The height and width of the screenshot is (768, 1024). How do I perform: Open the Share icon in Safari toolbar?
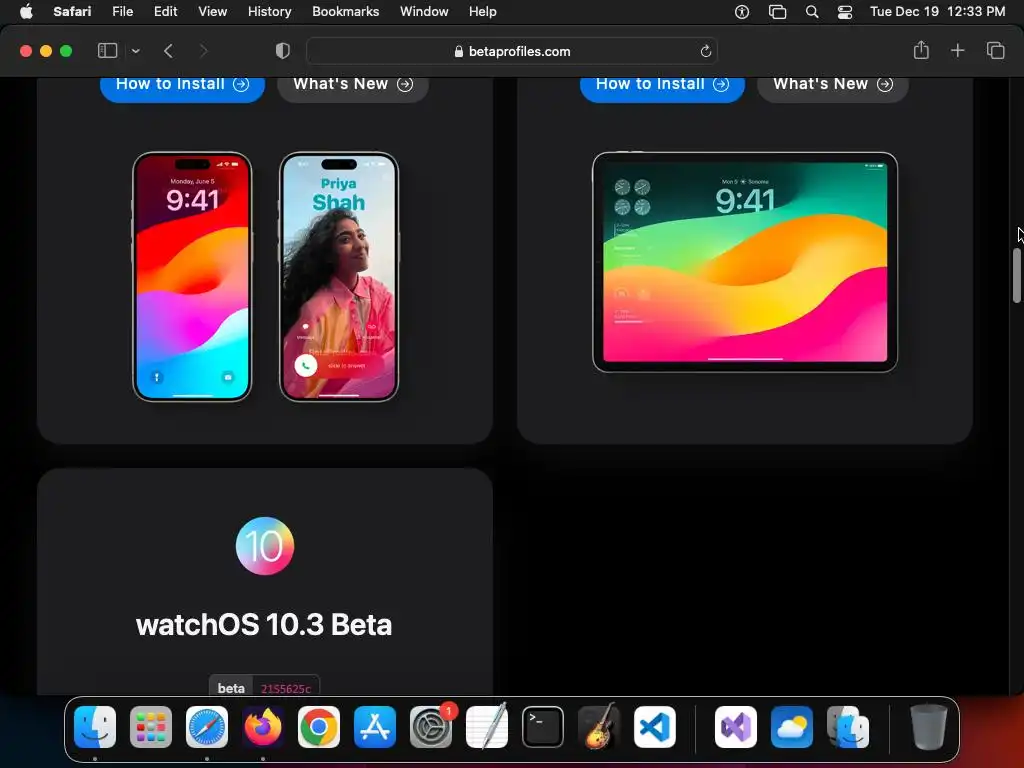921,50
